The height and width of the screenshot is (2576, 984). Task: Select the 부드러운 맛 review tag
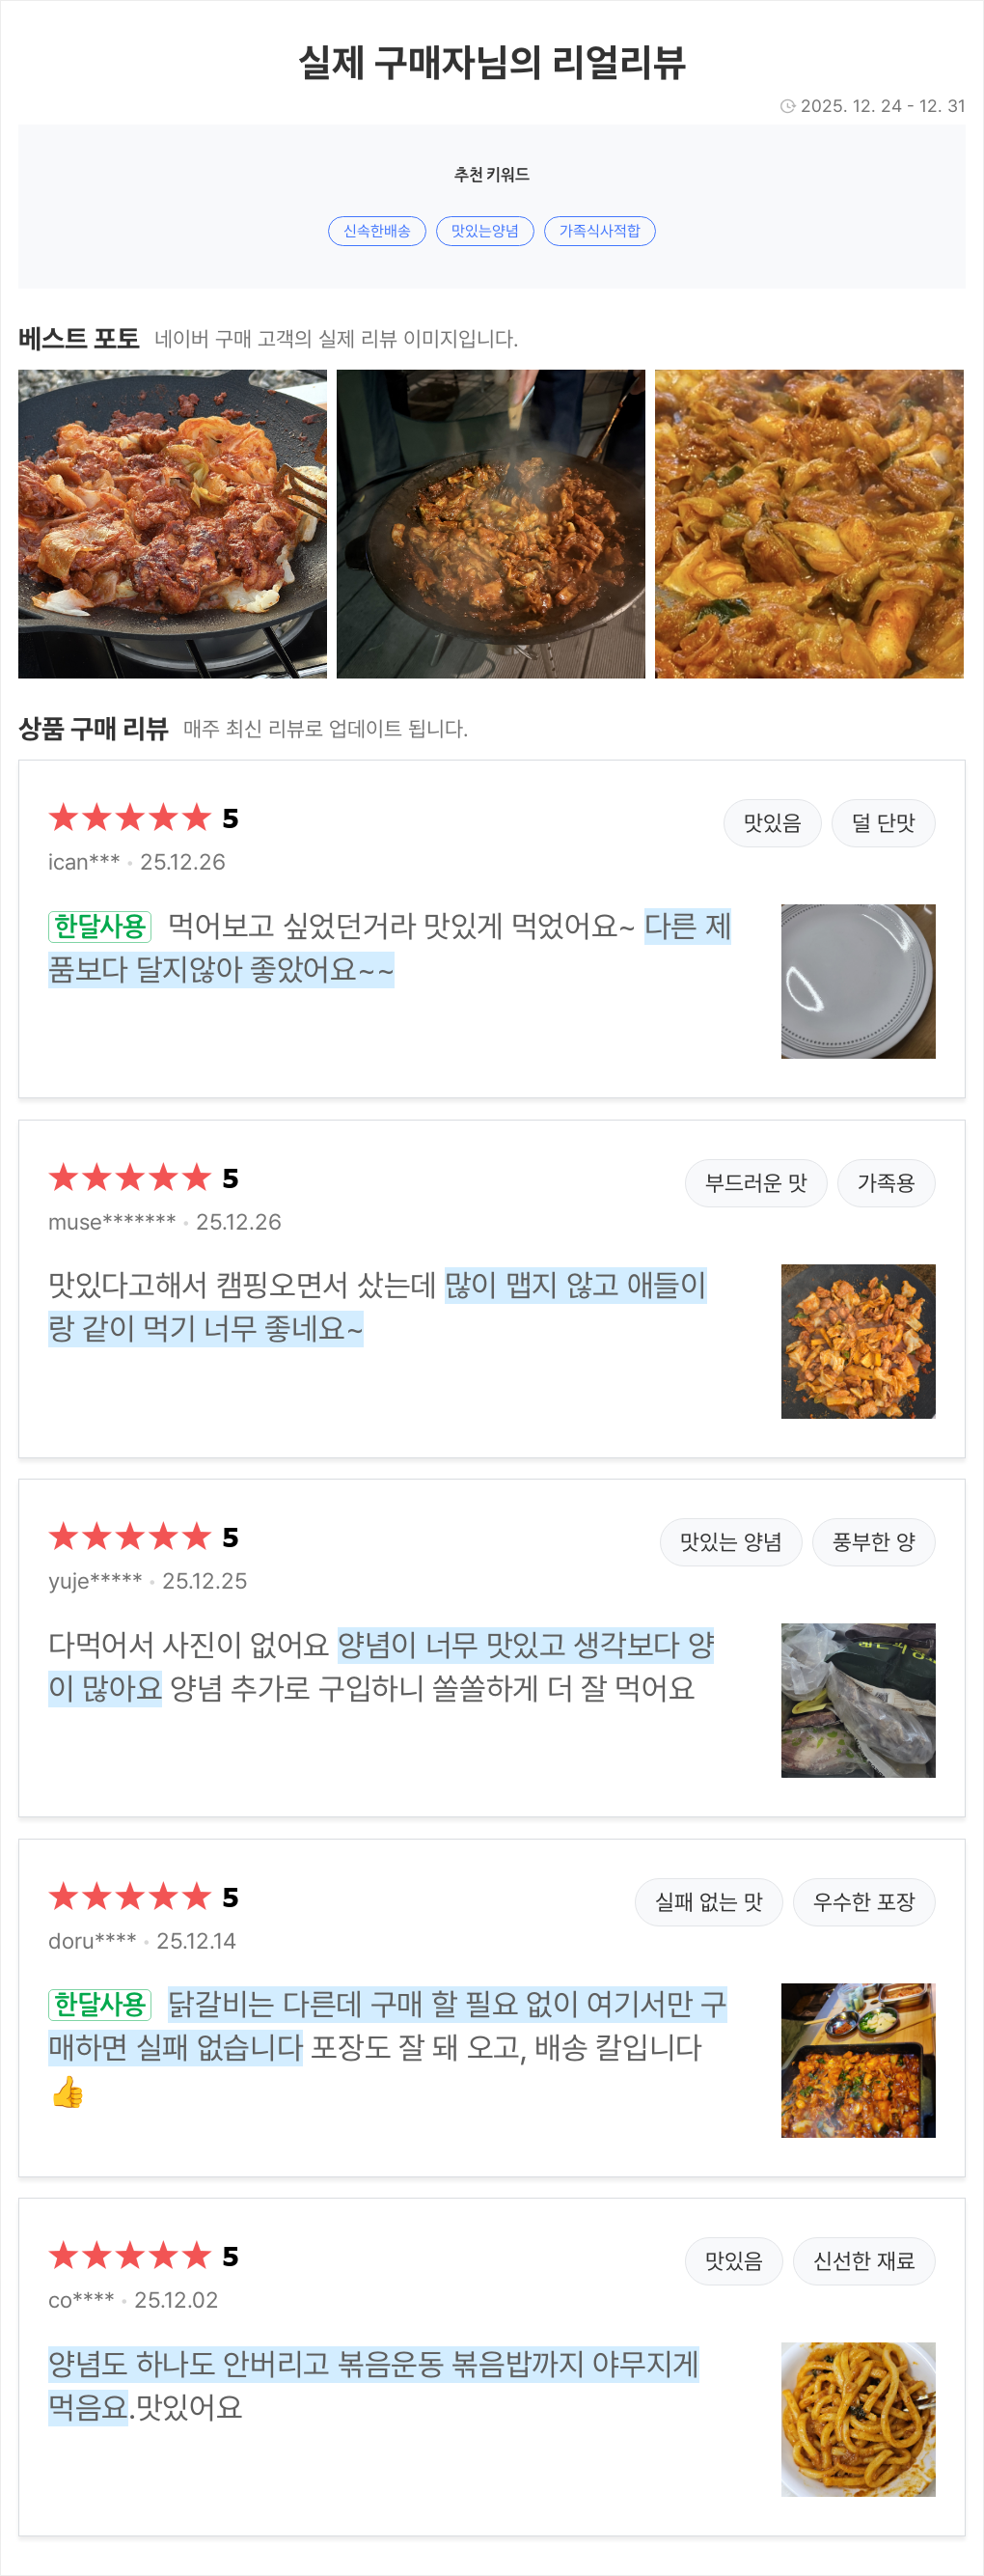[755, 1183]
